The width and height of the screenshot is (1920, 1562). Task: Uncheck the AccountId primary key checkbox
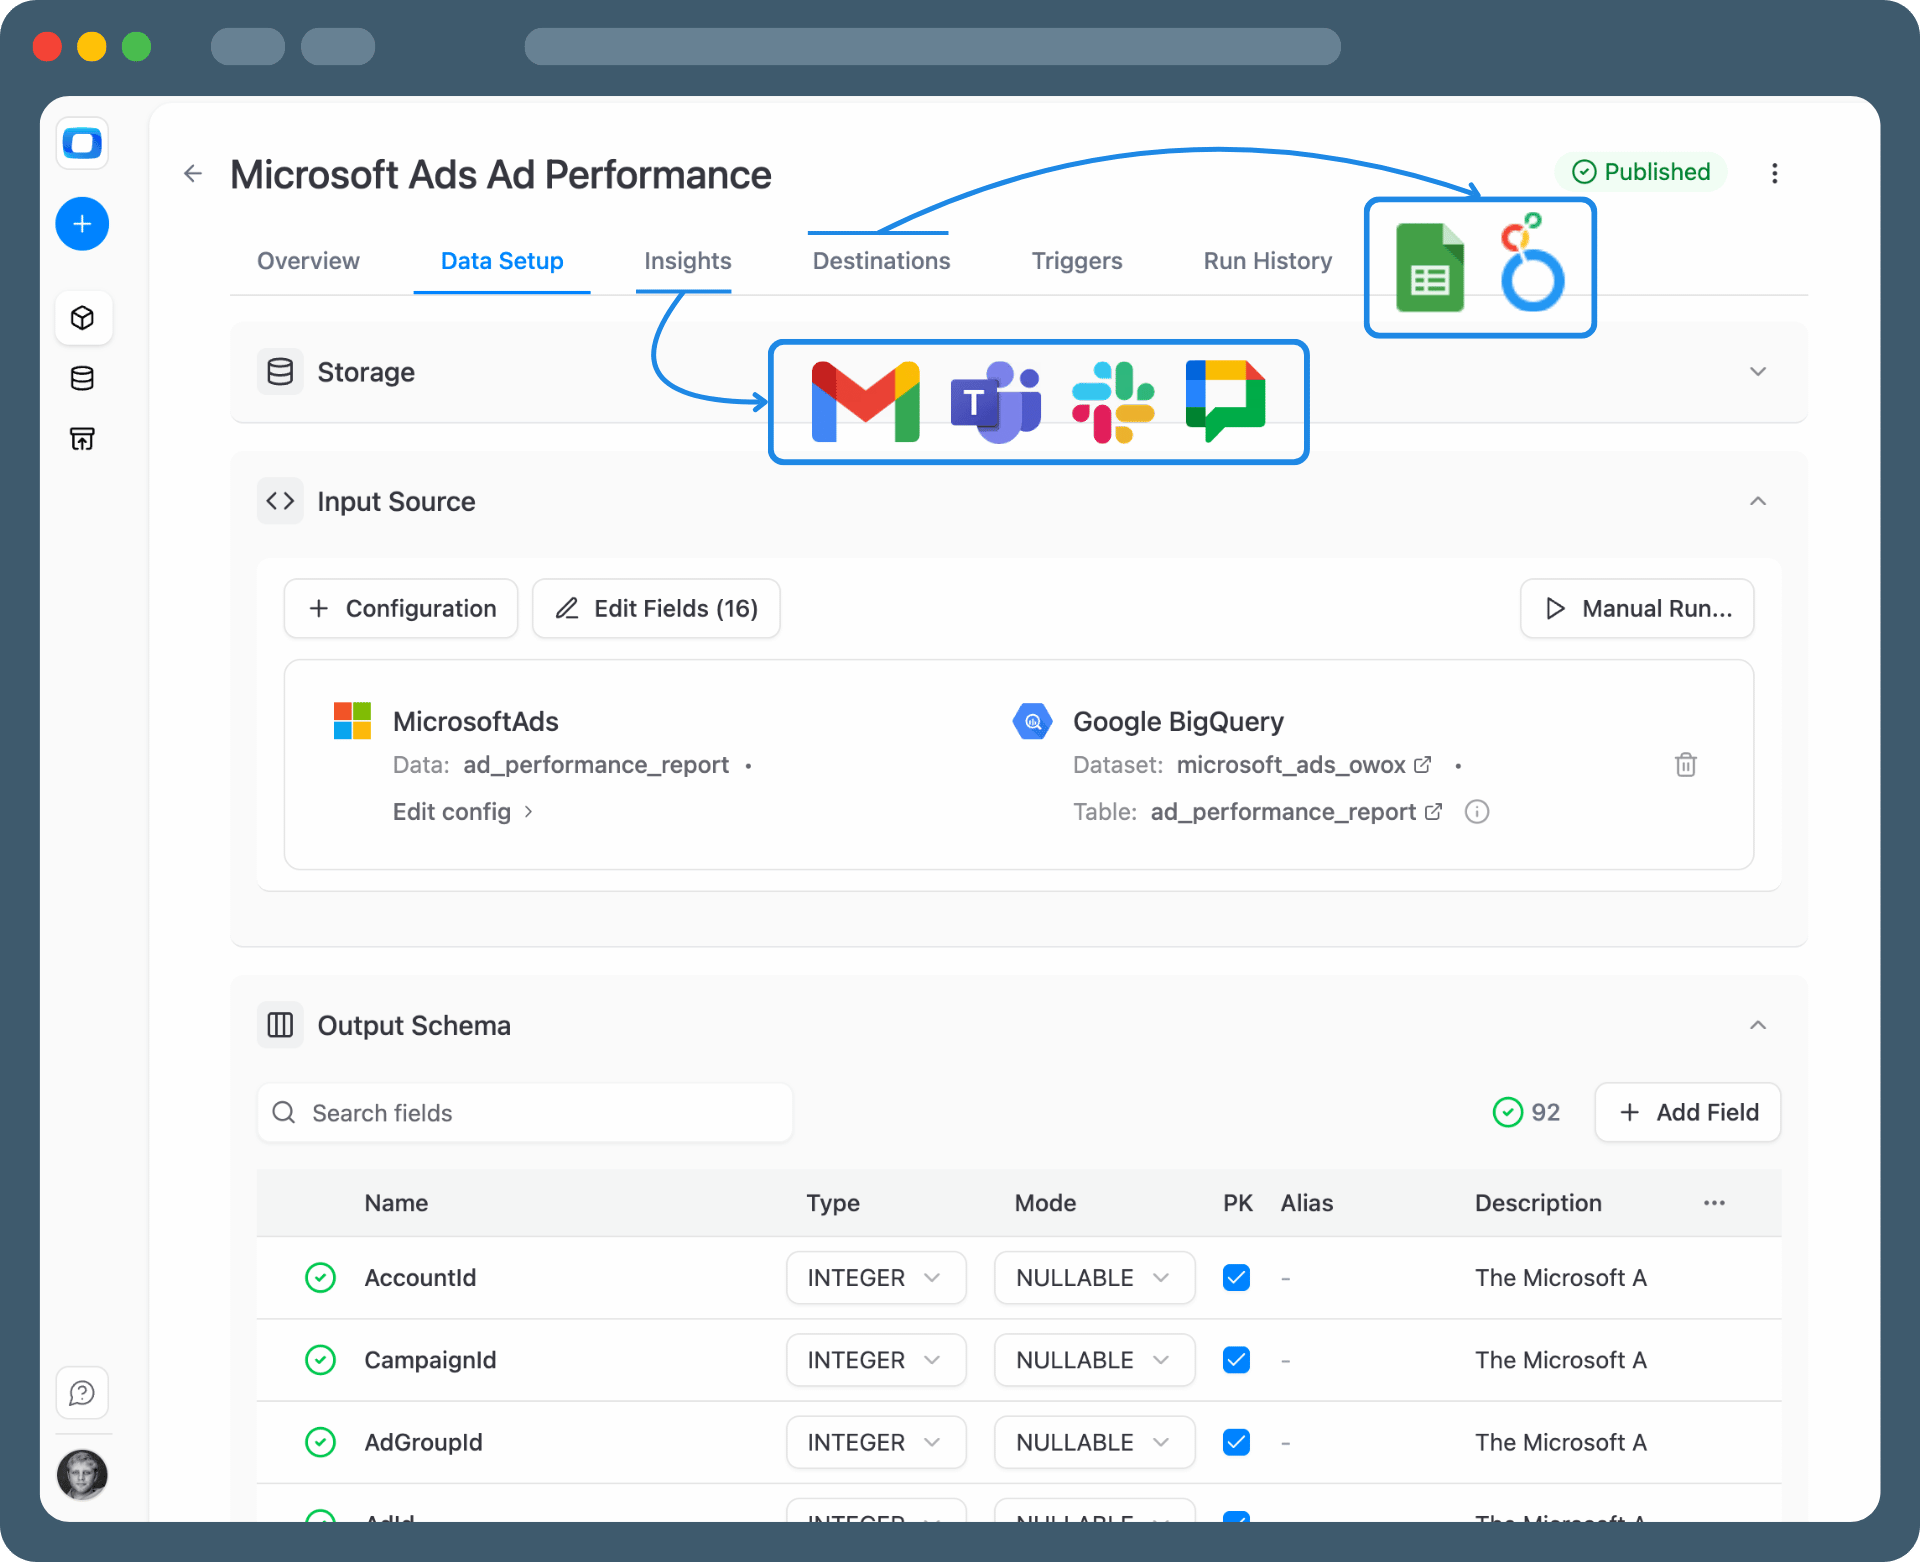pos(1236,1278)
